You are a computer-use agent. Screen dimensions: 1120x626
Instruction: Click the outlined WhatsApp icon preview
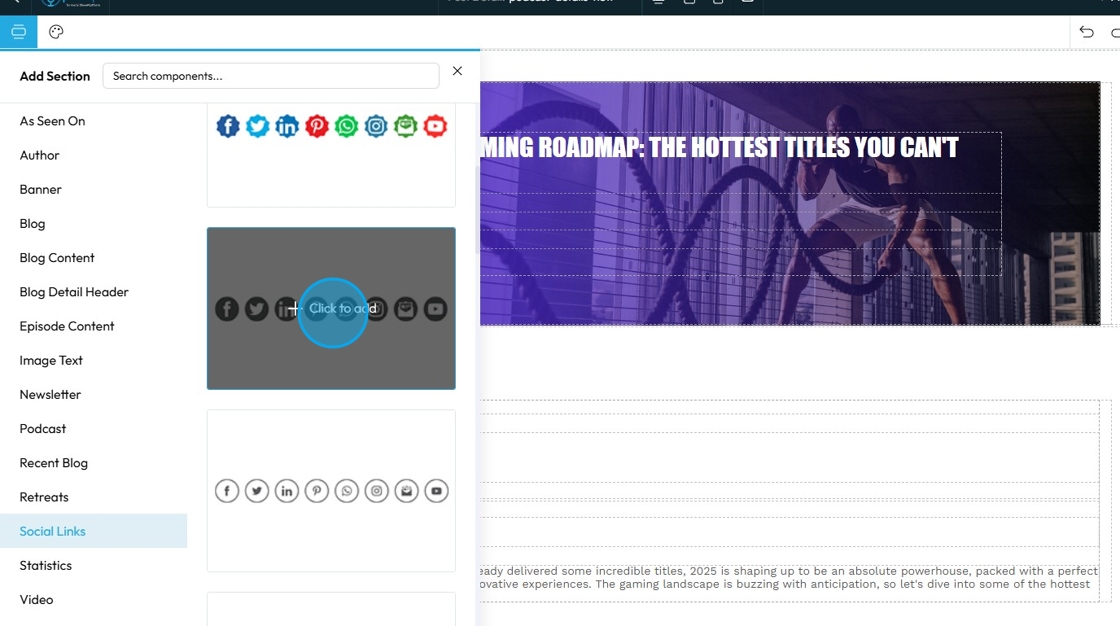tap(347, 491)
